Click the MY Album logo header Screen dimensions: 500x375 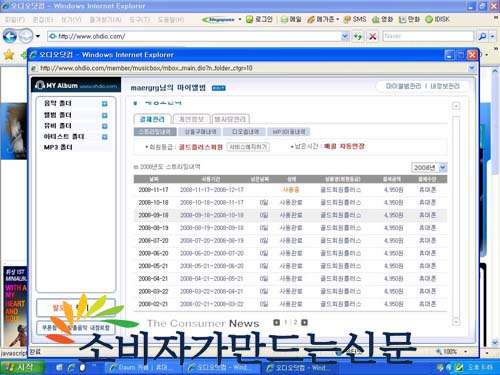(76, 85)
